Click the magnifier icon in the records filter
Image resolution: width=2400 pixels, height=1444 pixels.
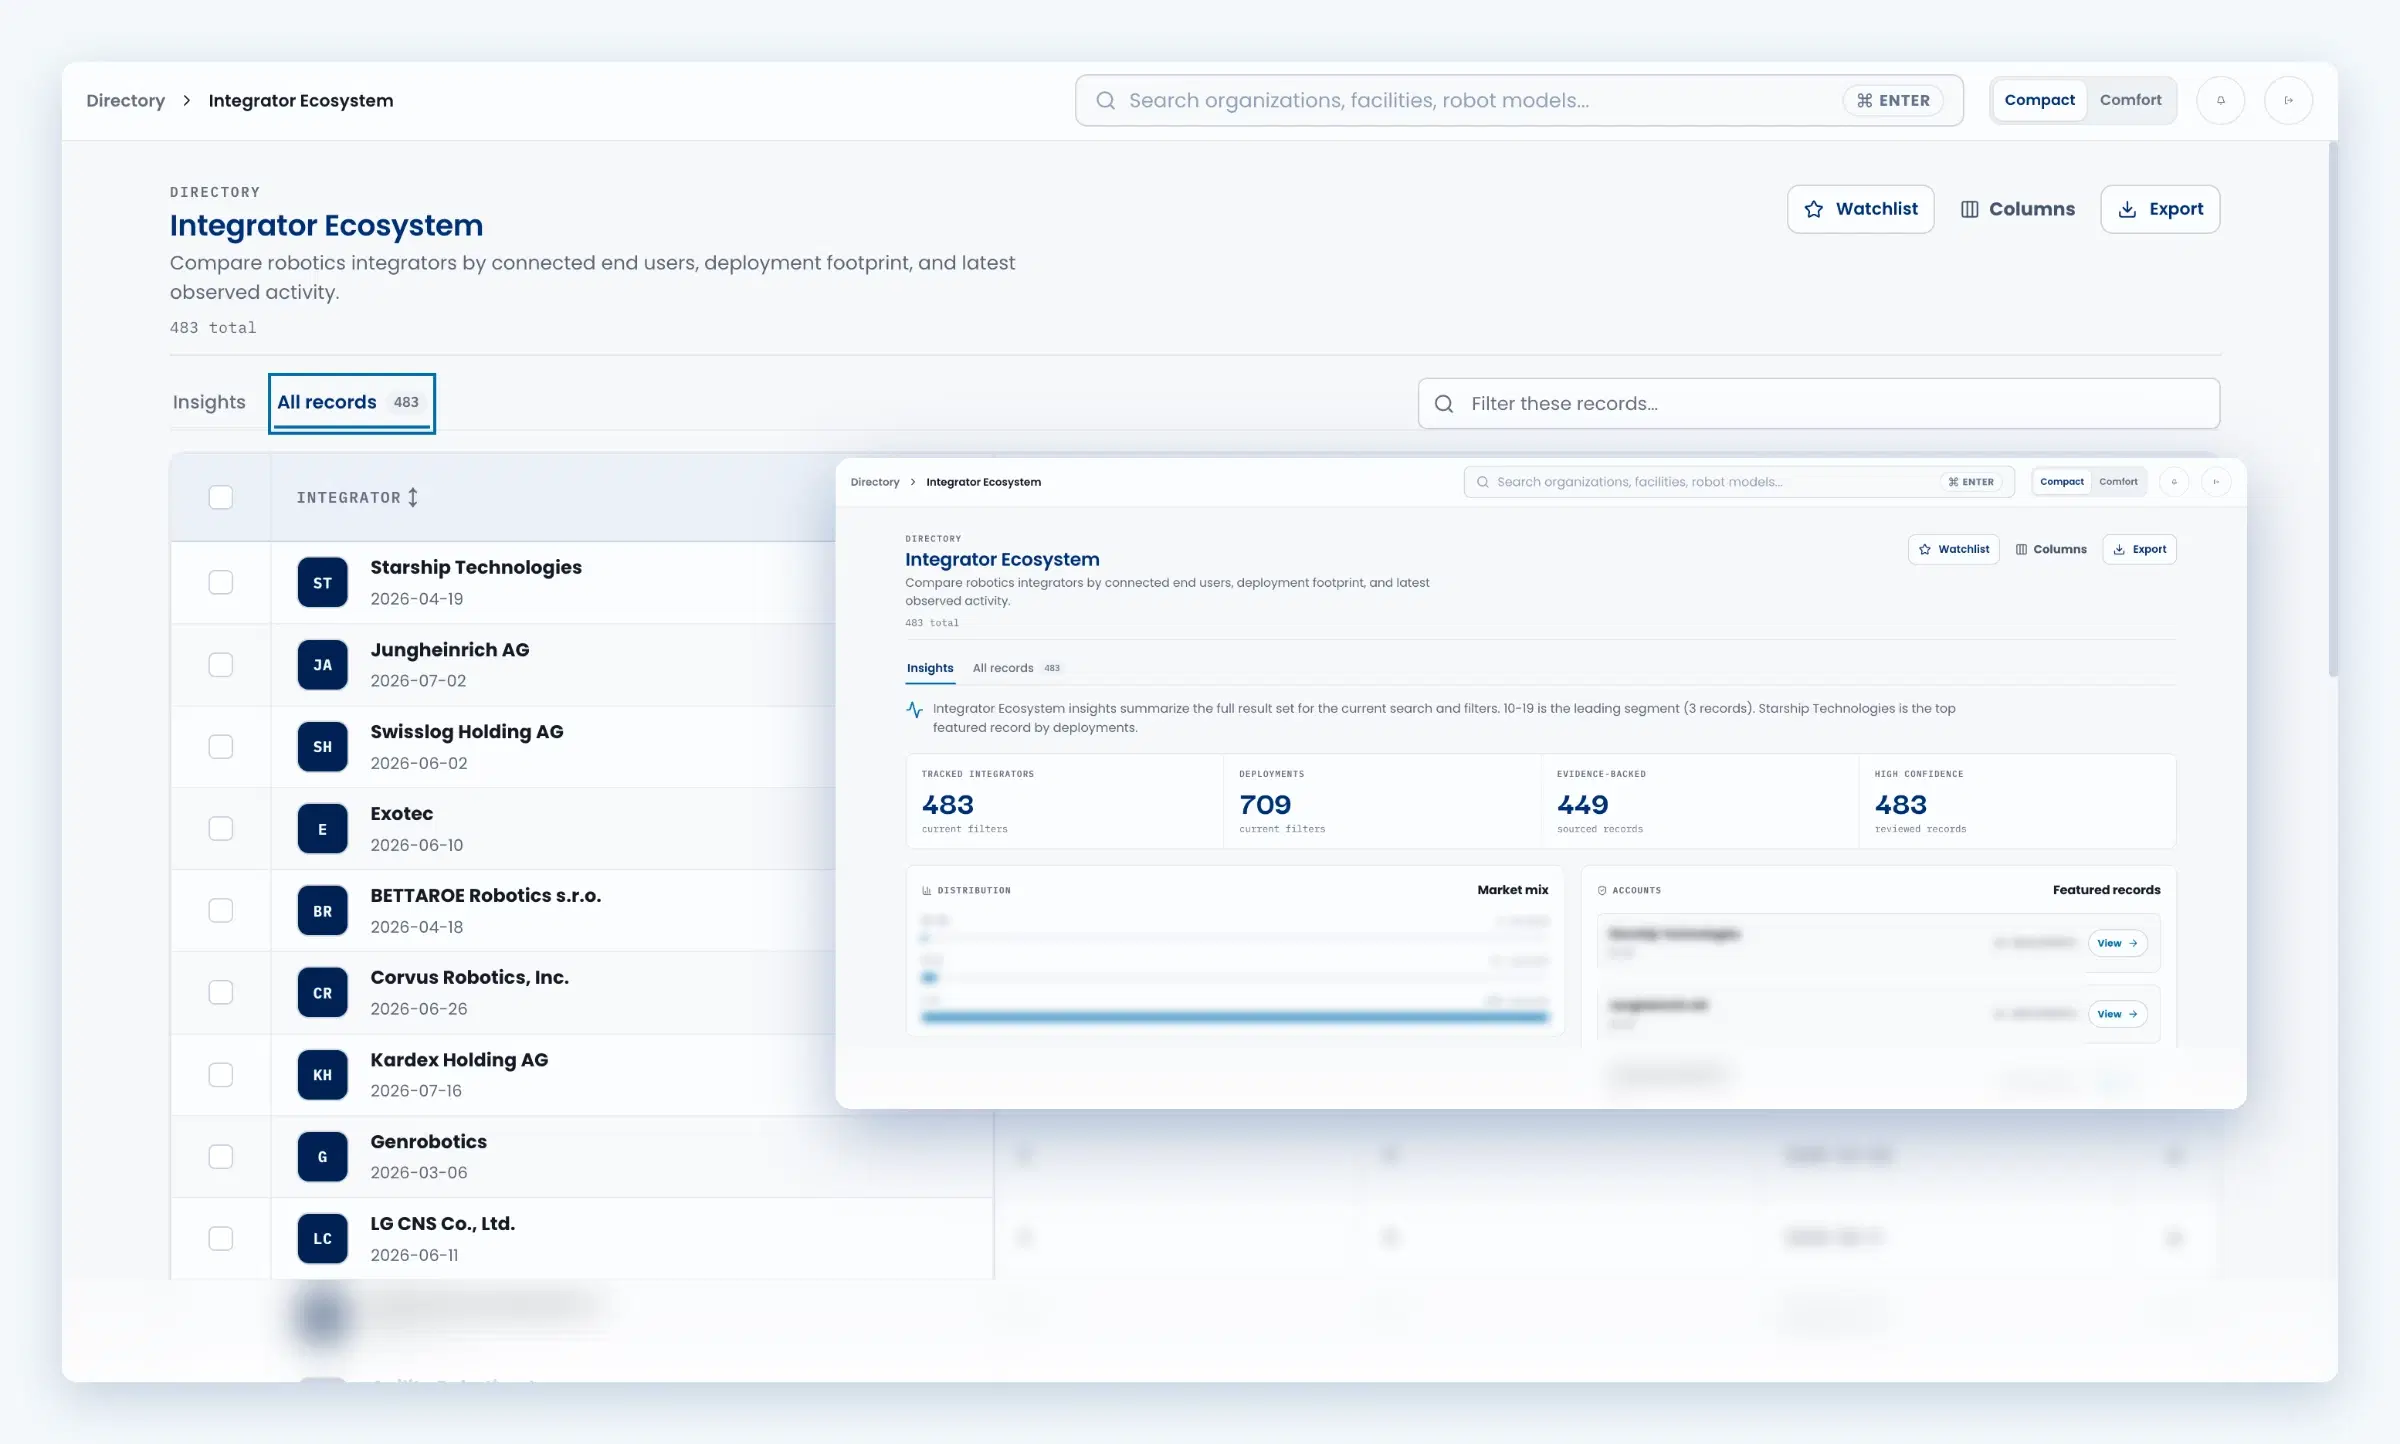[x=1444, y=403]
